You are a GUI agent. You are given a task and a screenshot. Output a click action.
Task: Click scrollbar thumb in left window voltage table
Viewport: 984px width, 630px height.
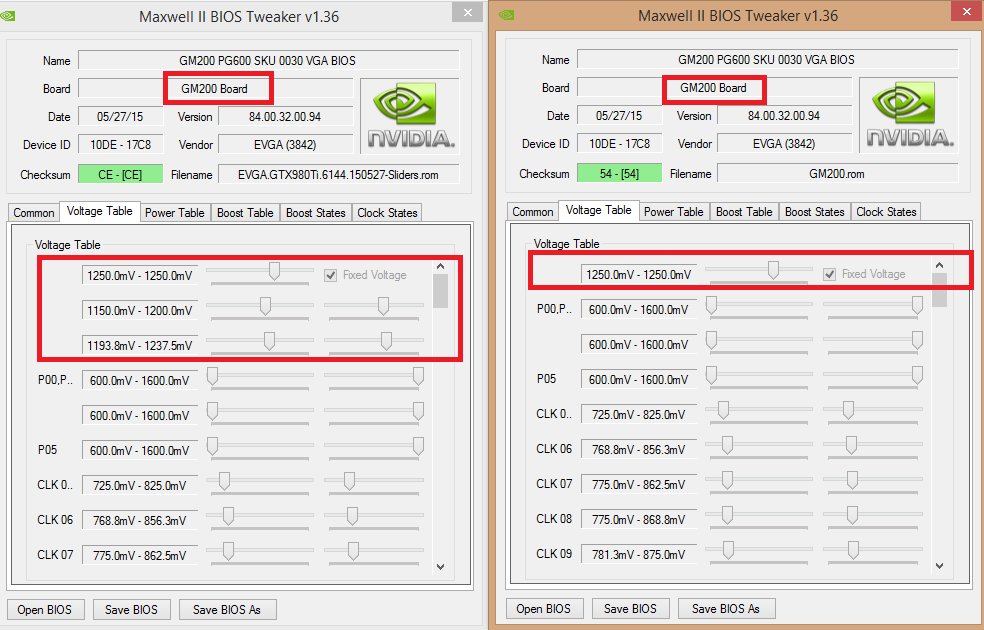click(x=441, y=292)
